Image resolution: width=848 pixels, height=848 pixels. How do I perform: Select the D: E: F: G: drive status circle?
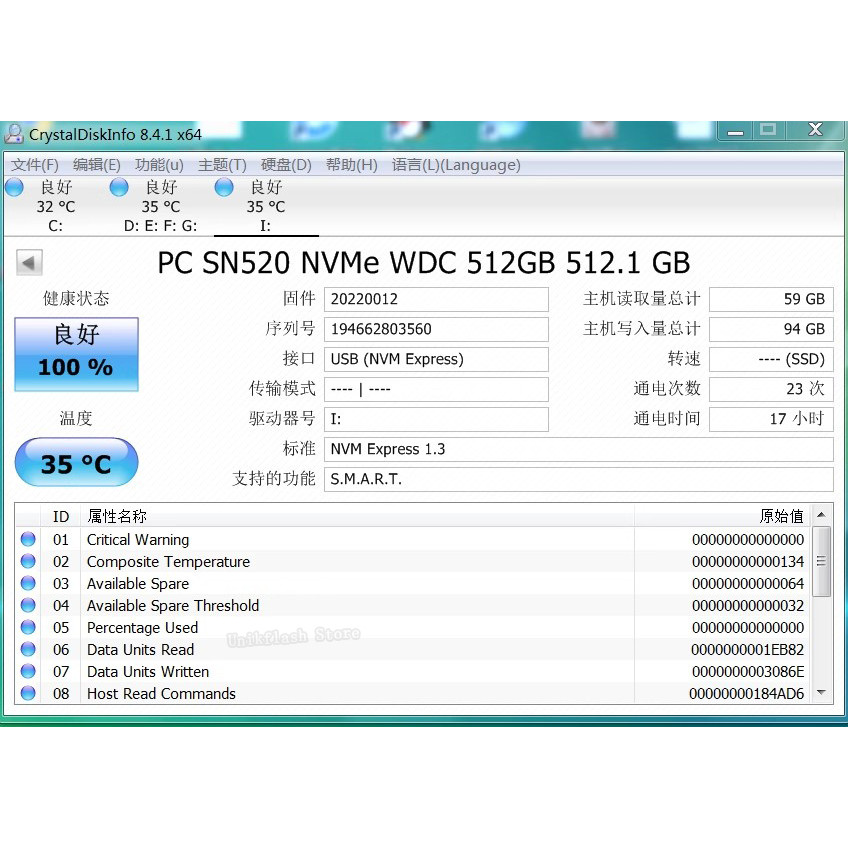(119, 187)
